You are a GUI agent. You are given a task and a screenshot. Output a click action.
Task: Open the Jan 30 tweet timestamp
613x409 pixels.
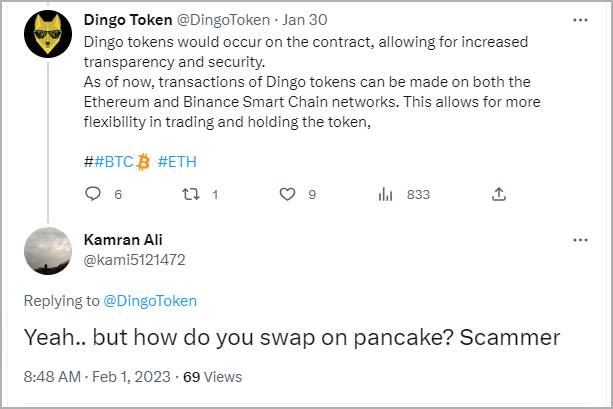(305, 20)
